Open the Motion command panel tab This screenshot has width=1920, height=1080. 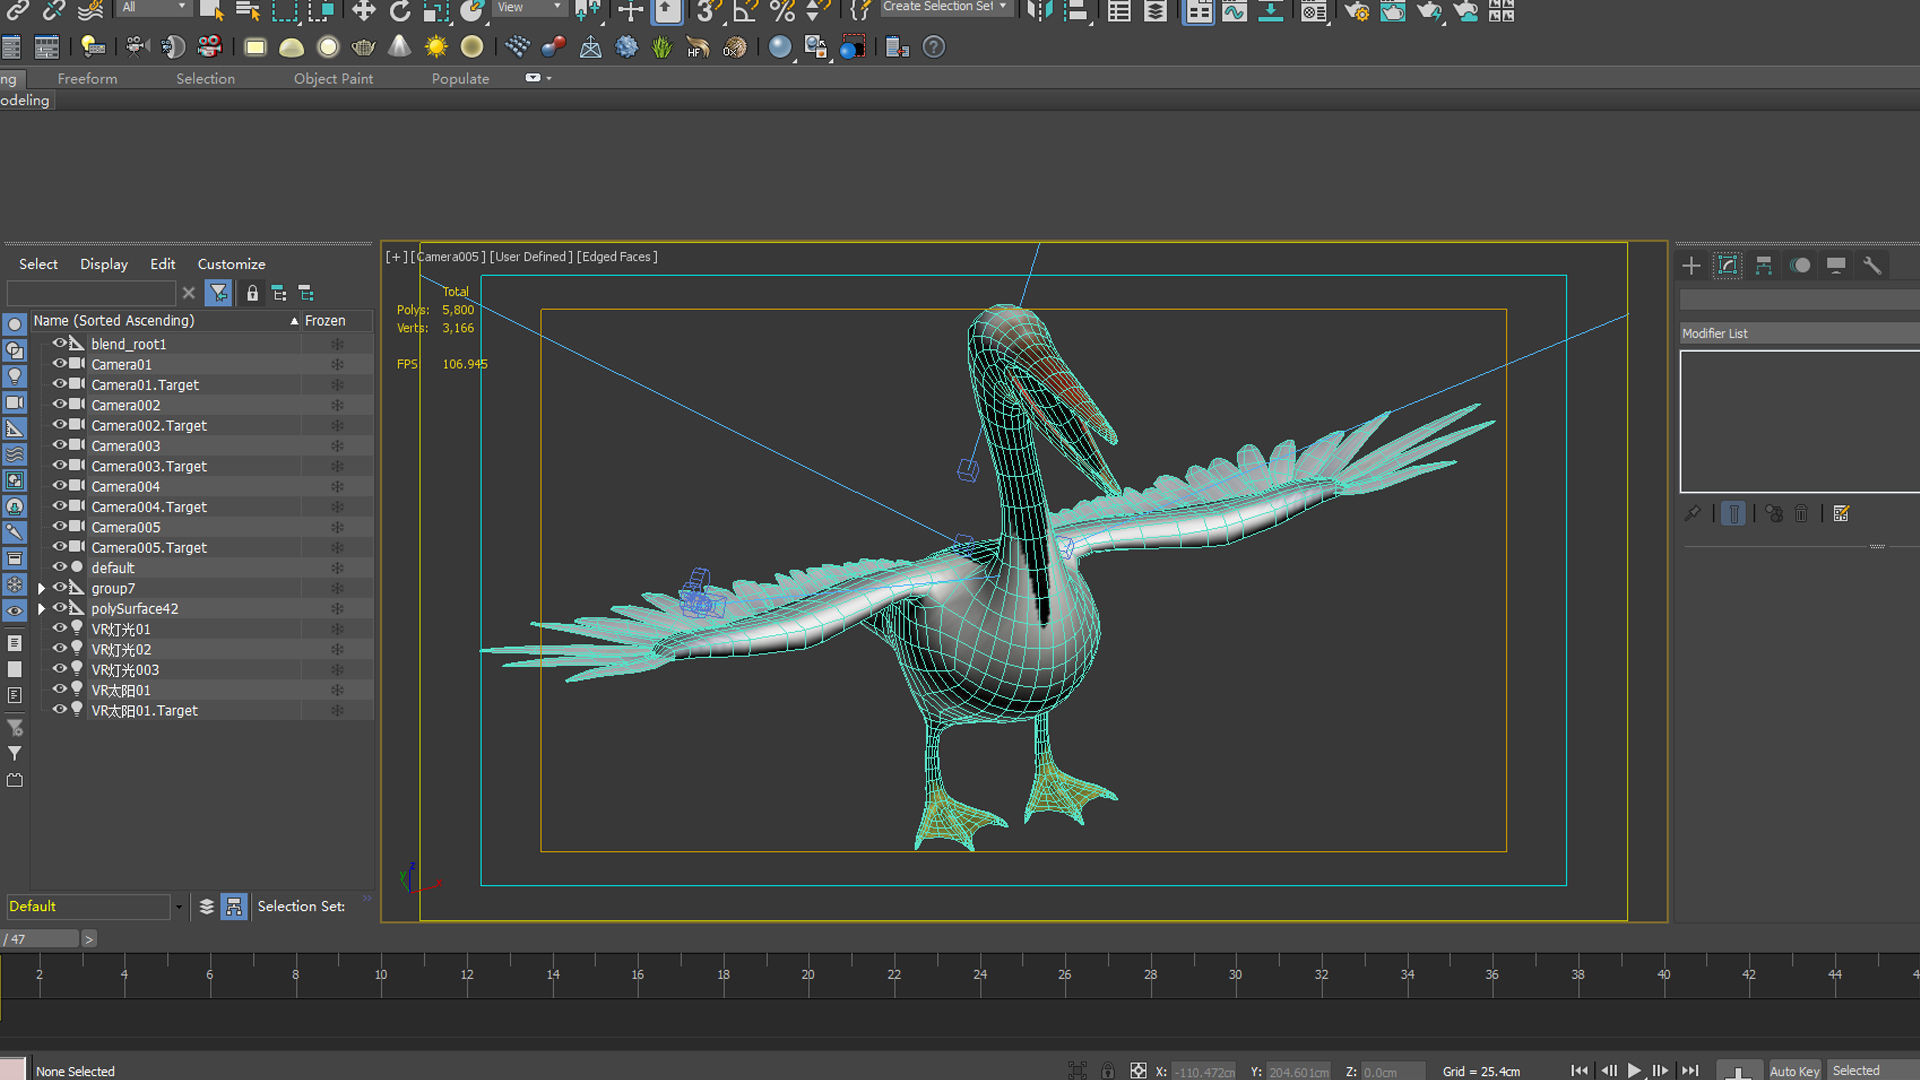tap(1800, 265)
